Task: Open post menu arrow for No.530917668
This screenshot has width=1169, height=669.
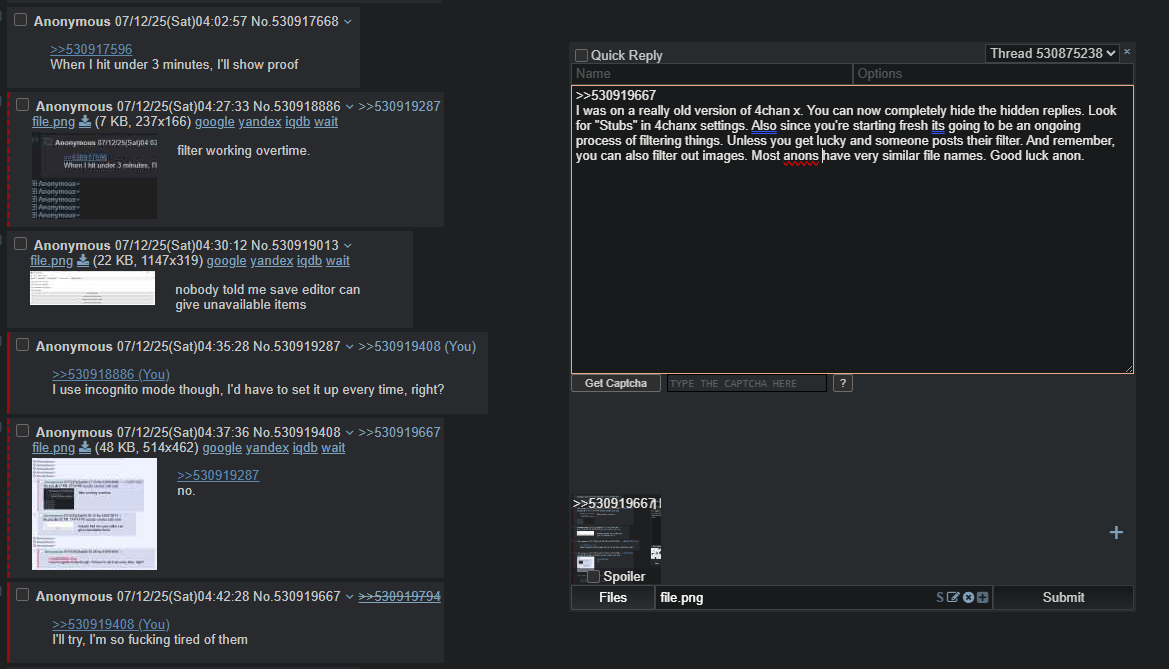Action: (347, 22)
